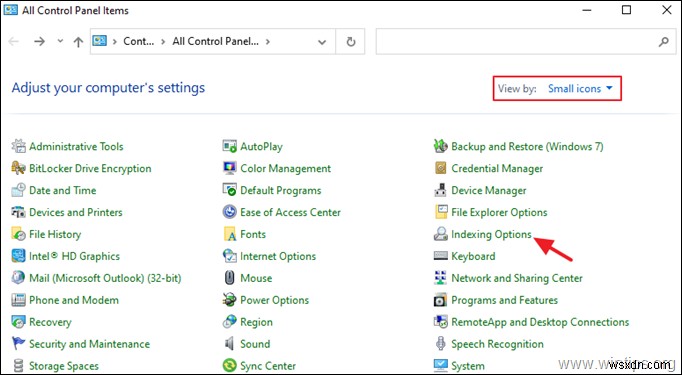Select All Control Panel... breadcrumb segment
This screenshot has height=375, width=682.
coord(215,41)
